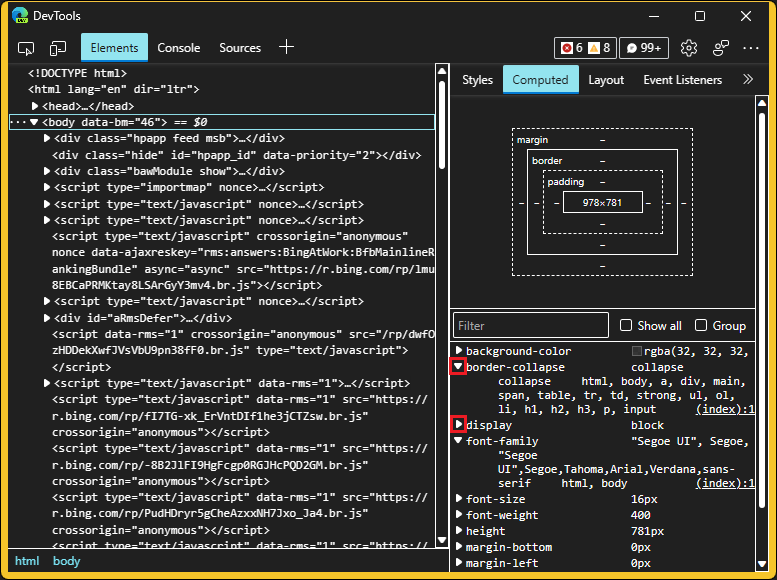The height and width of the screenshot is (580, 777).
Task: Open the 99+ issues counter
Action: point(644,48)
